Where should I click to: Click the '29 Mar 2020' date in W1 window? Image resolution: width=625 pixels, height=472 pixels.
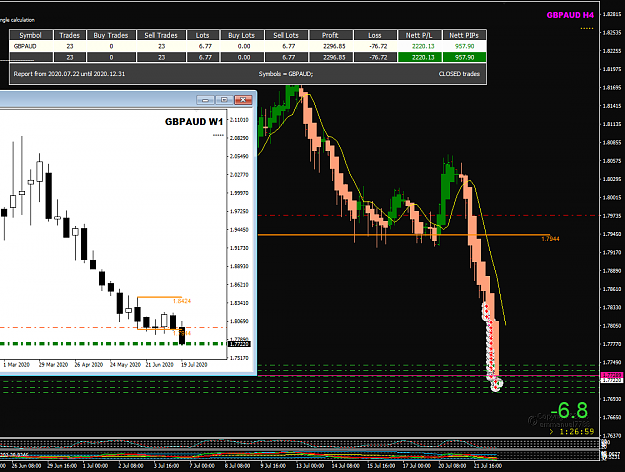coord(53,364)
